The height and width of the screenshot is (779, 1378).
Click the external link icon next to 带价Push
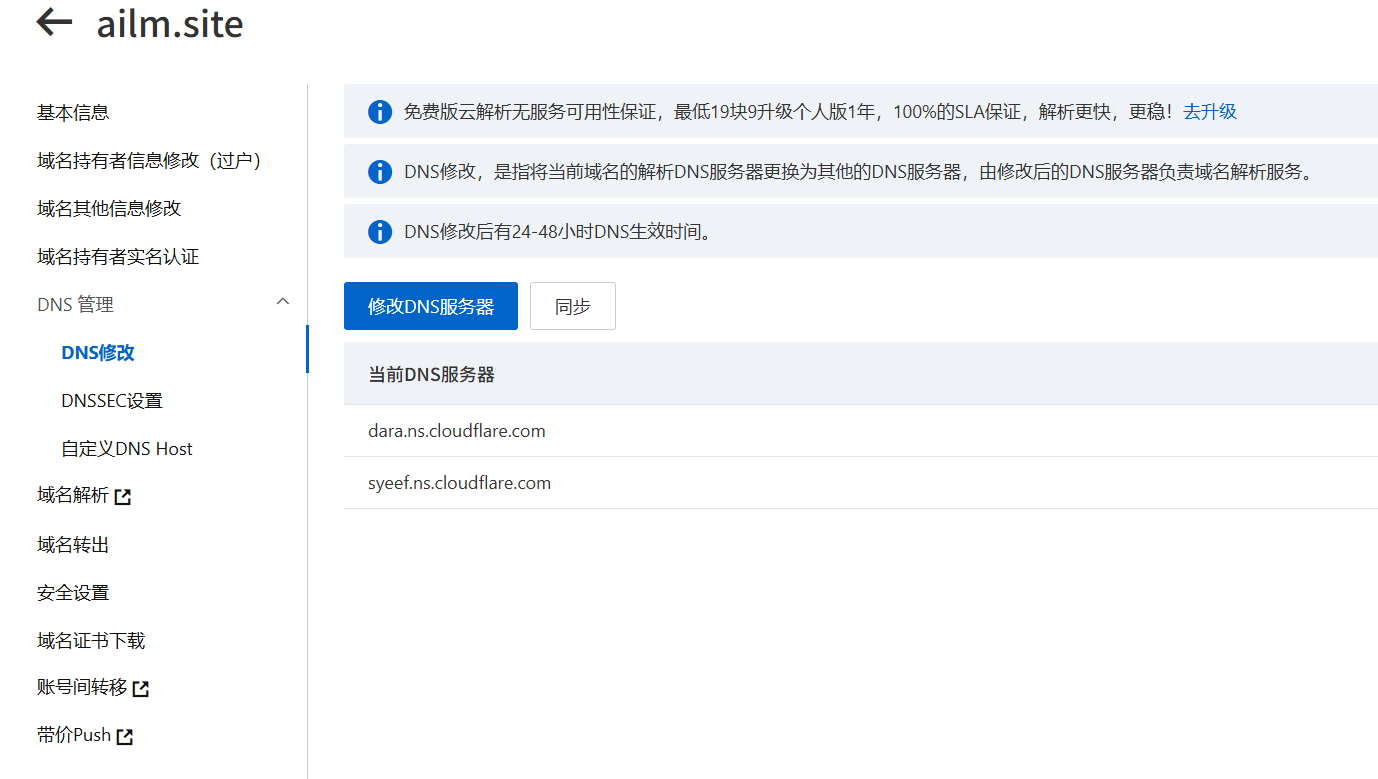[125, 737]
